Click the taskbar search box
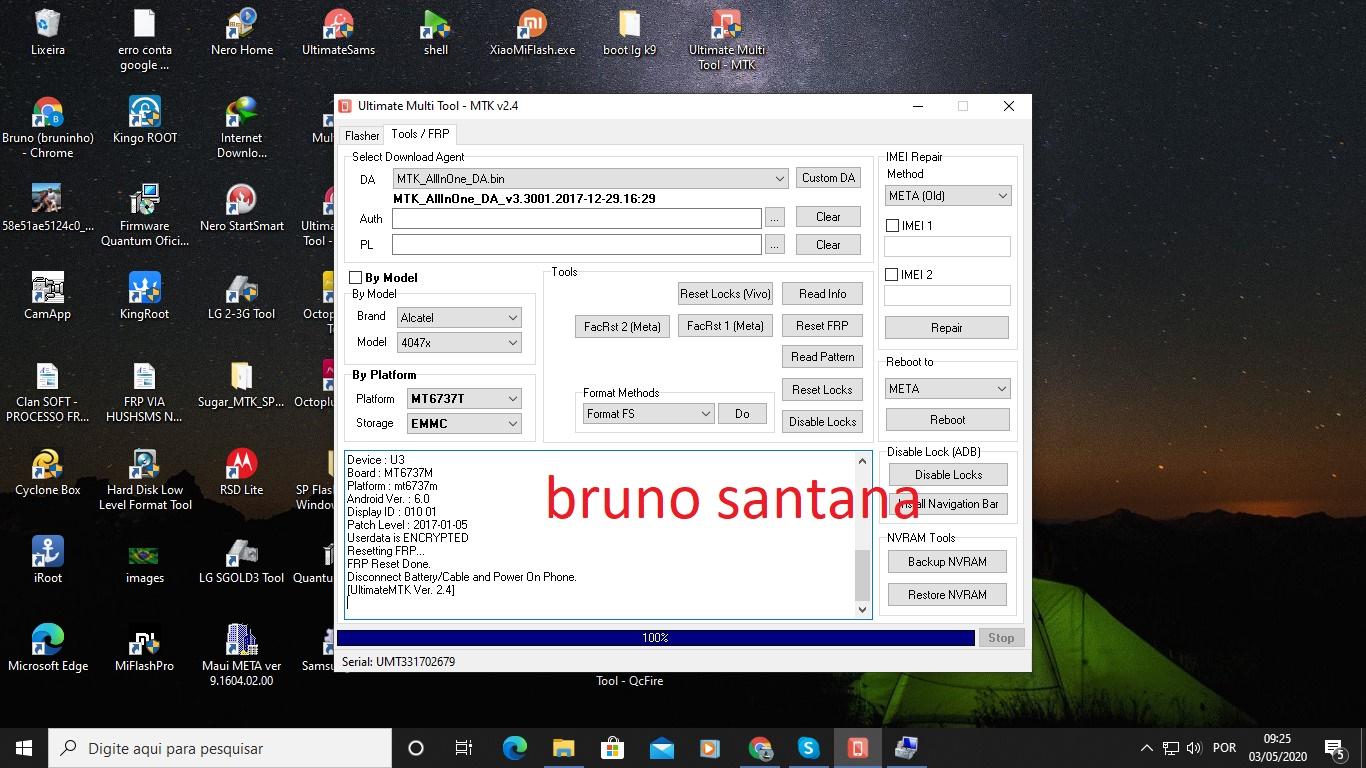This screenshot has width=1366, height=768. coord(220,748)
